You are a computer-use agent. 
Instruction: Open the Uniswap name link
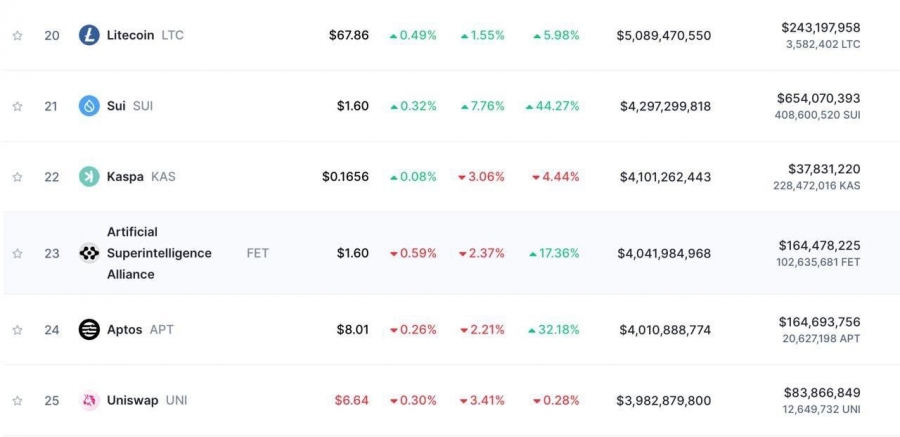click(133, 400)
